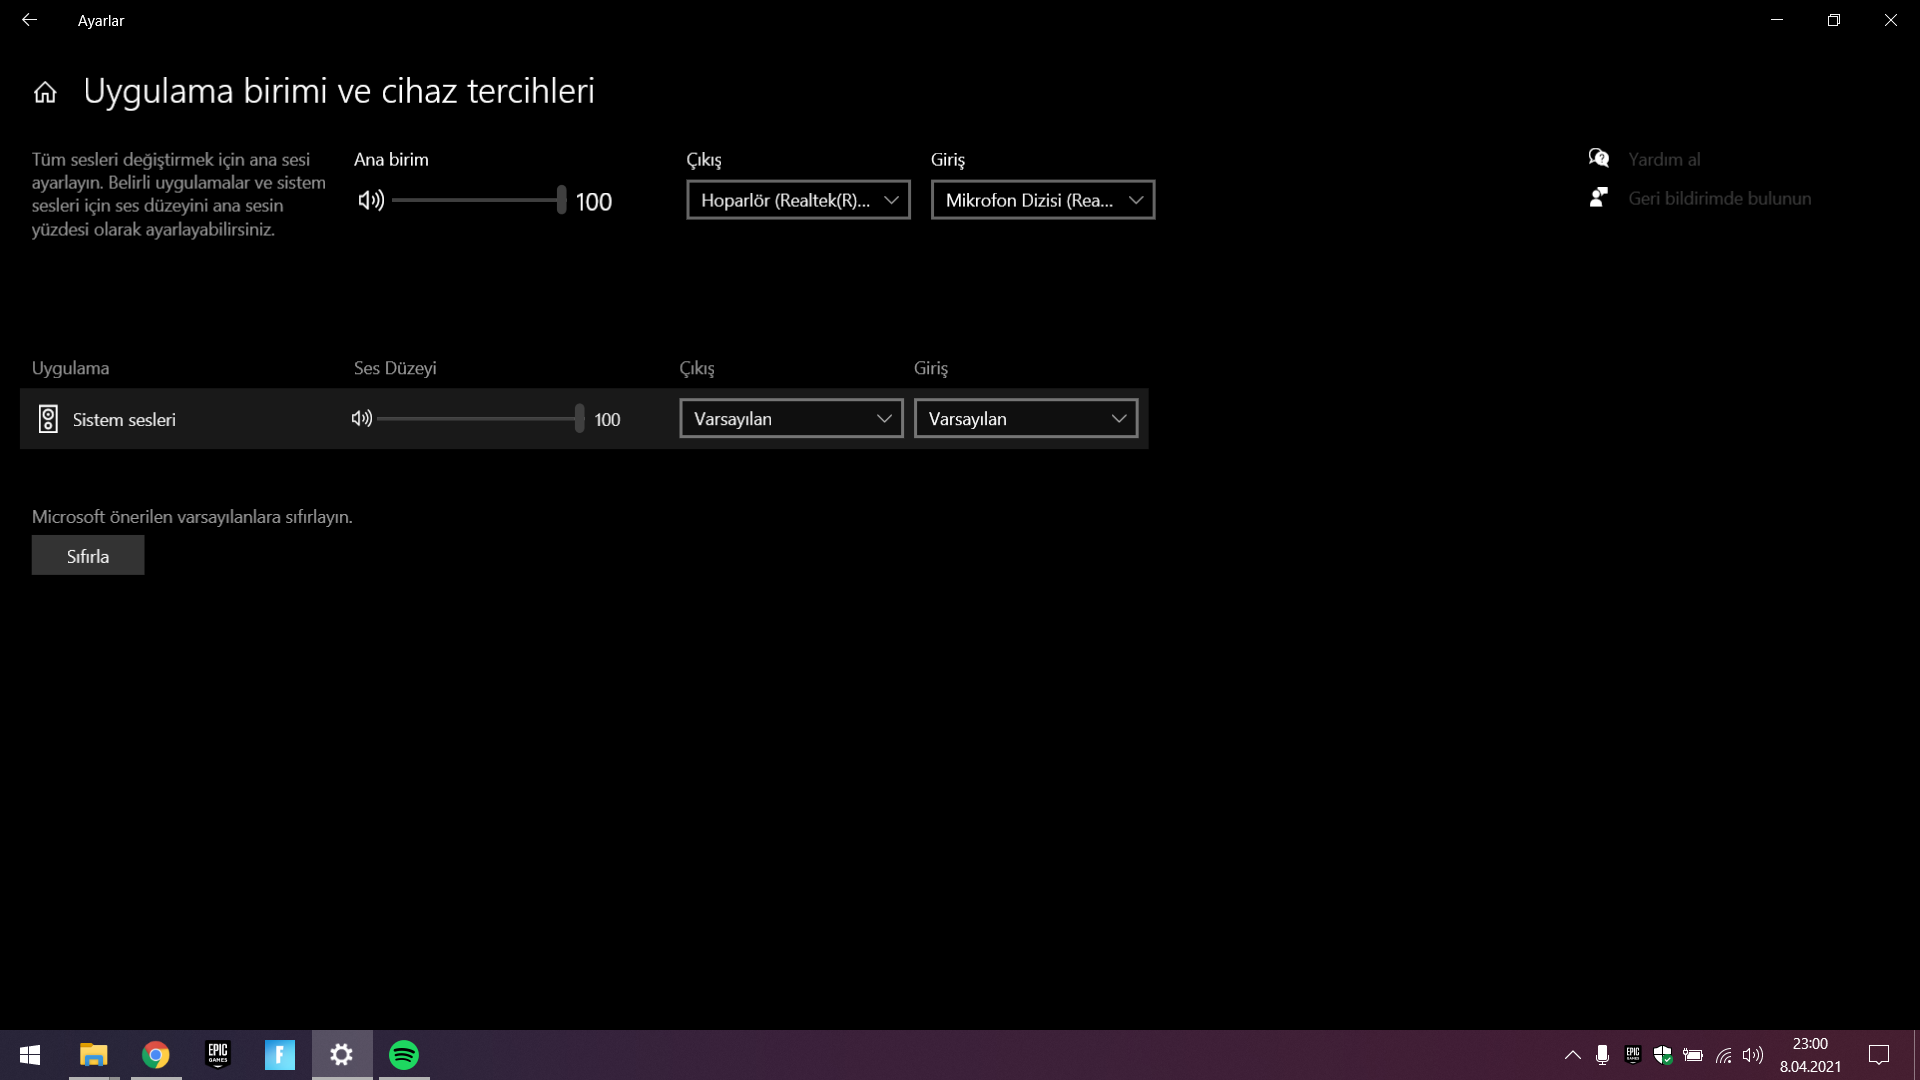Open Epic Games Launcher from taskbar
1920x1080 pixels.
(218, 1055)
